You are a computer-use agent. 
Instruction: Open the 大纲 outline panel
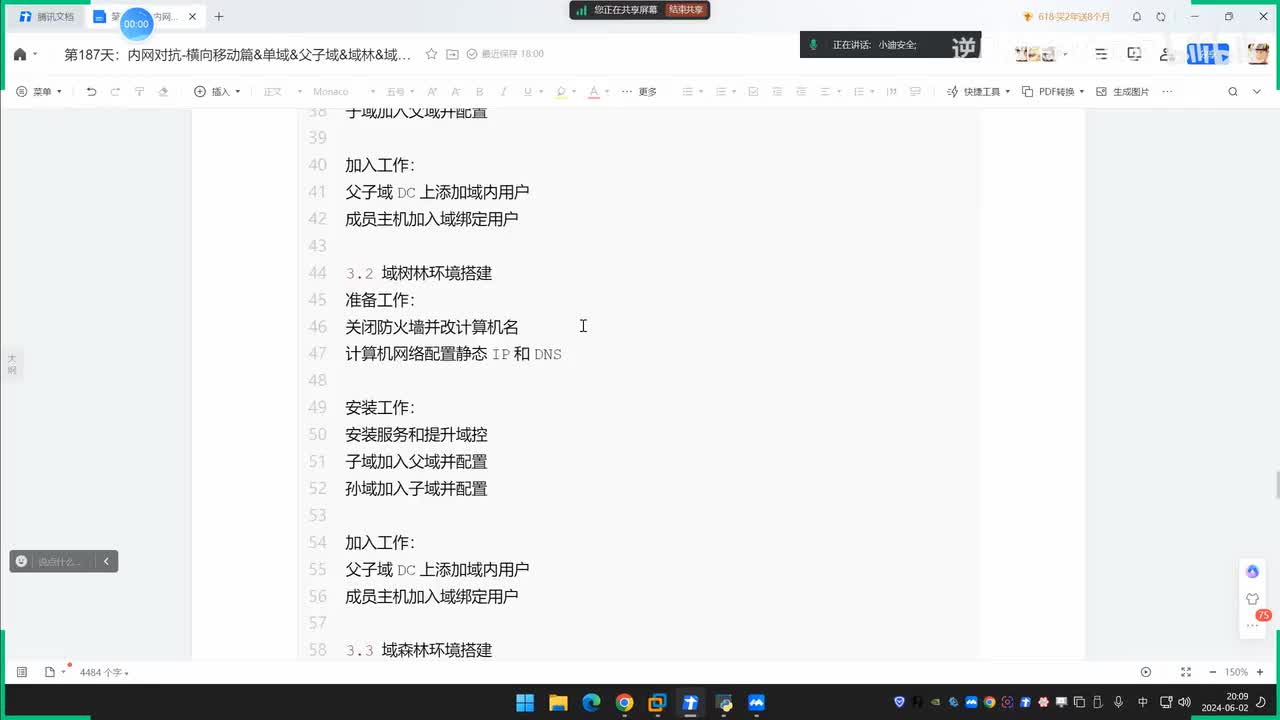tap(12, 364)
